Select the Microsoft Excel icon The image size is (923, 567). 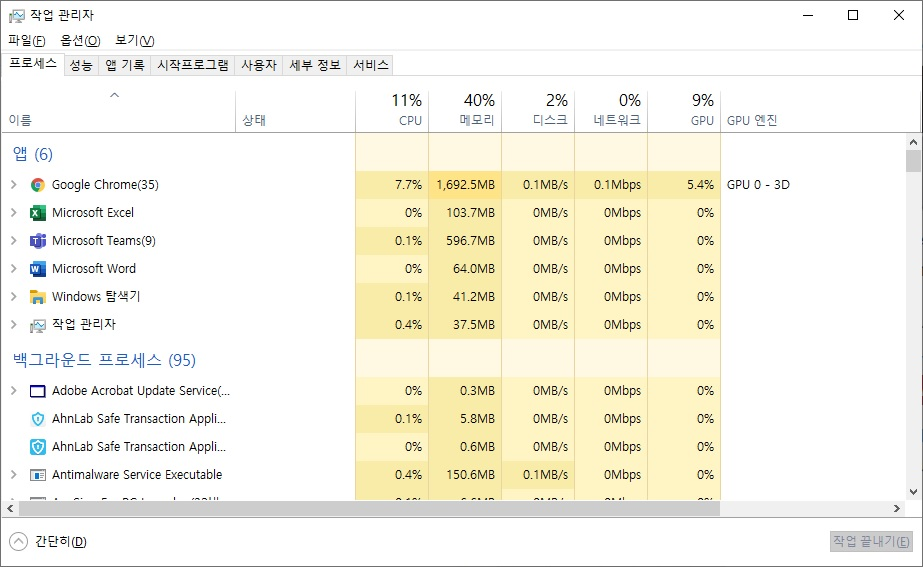tap(38, 213)
